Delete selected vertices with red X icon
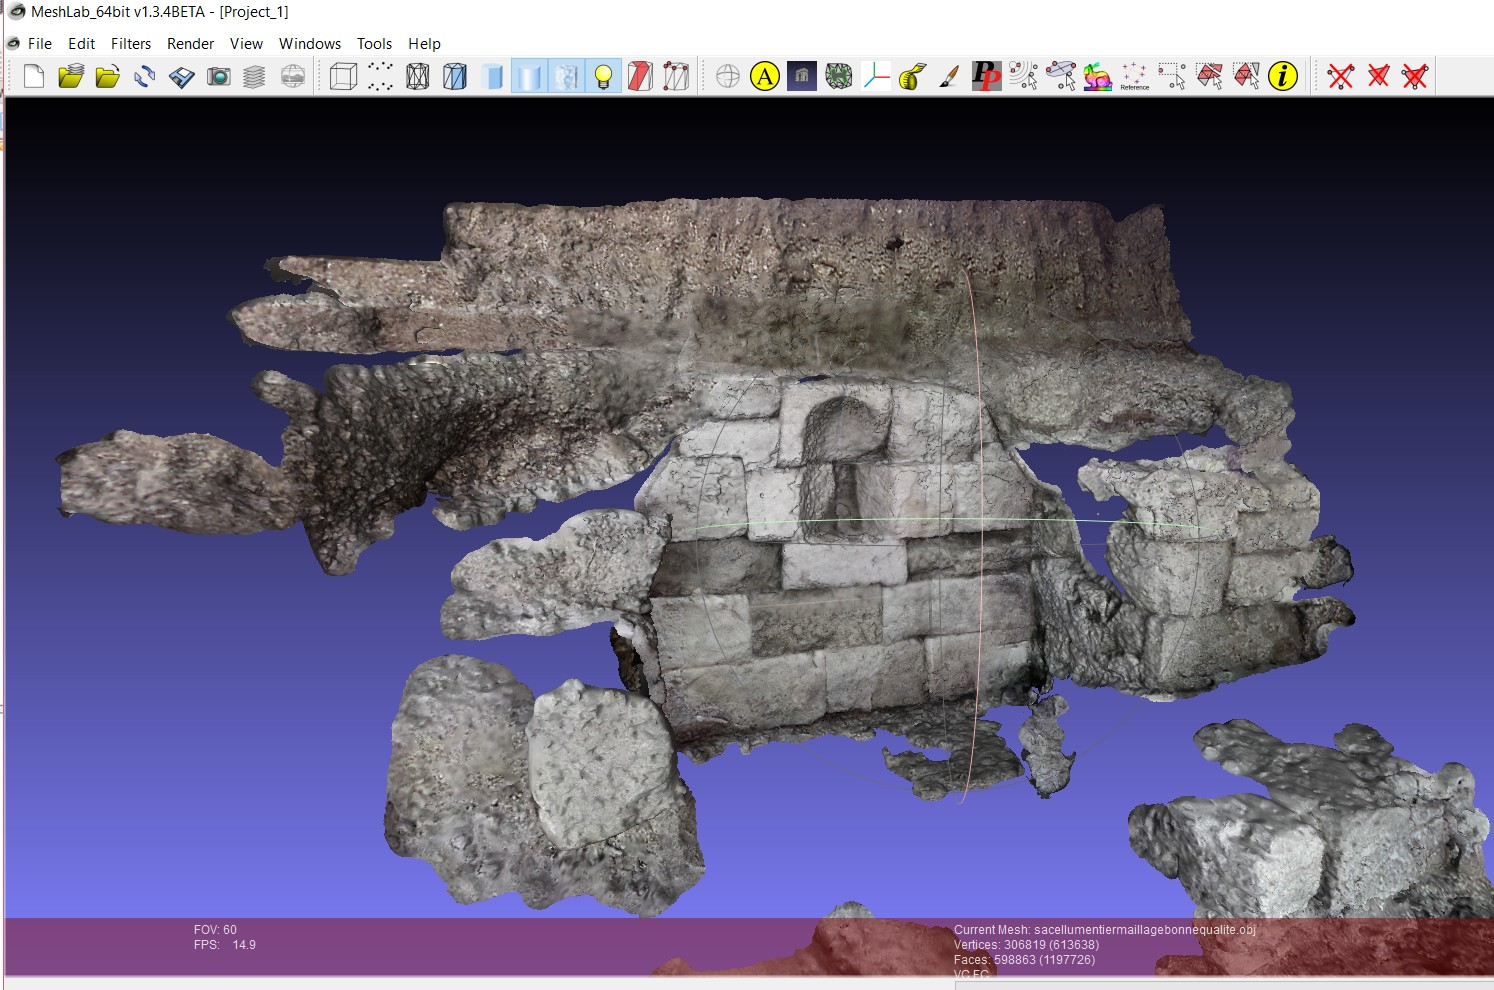1494x990 pixels. click(1341, 76)
